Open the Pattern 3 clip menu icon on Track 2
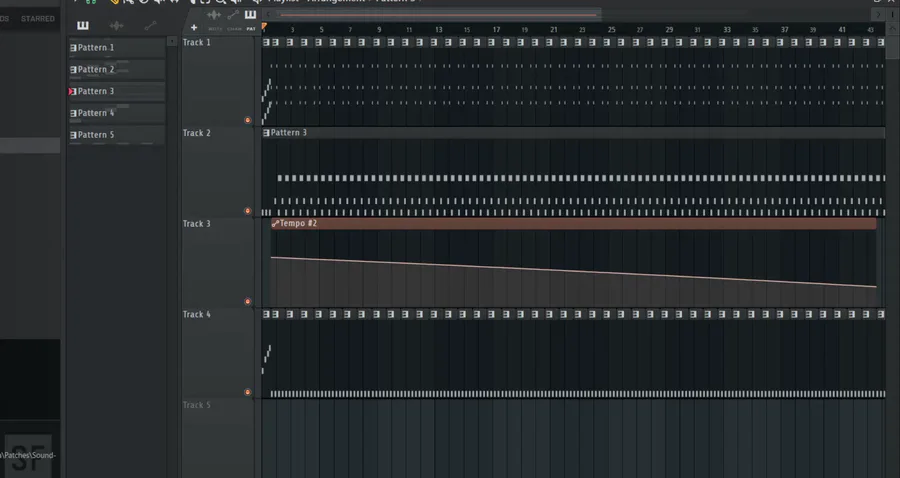Image resolution: width=900 pixels, height=478 pixels. coord(266,133)
